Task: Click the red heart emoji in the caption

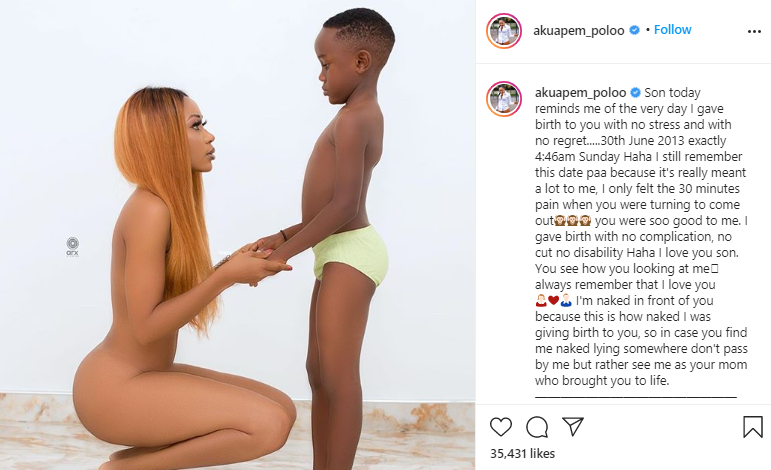Action: (554, 300)
